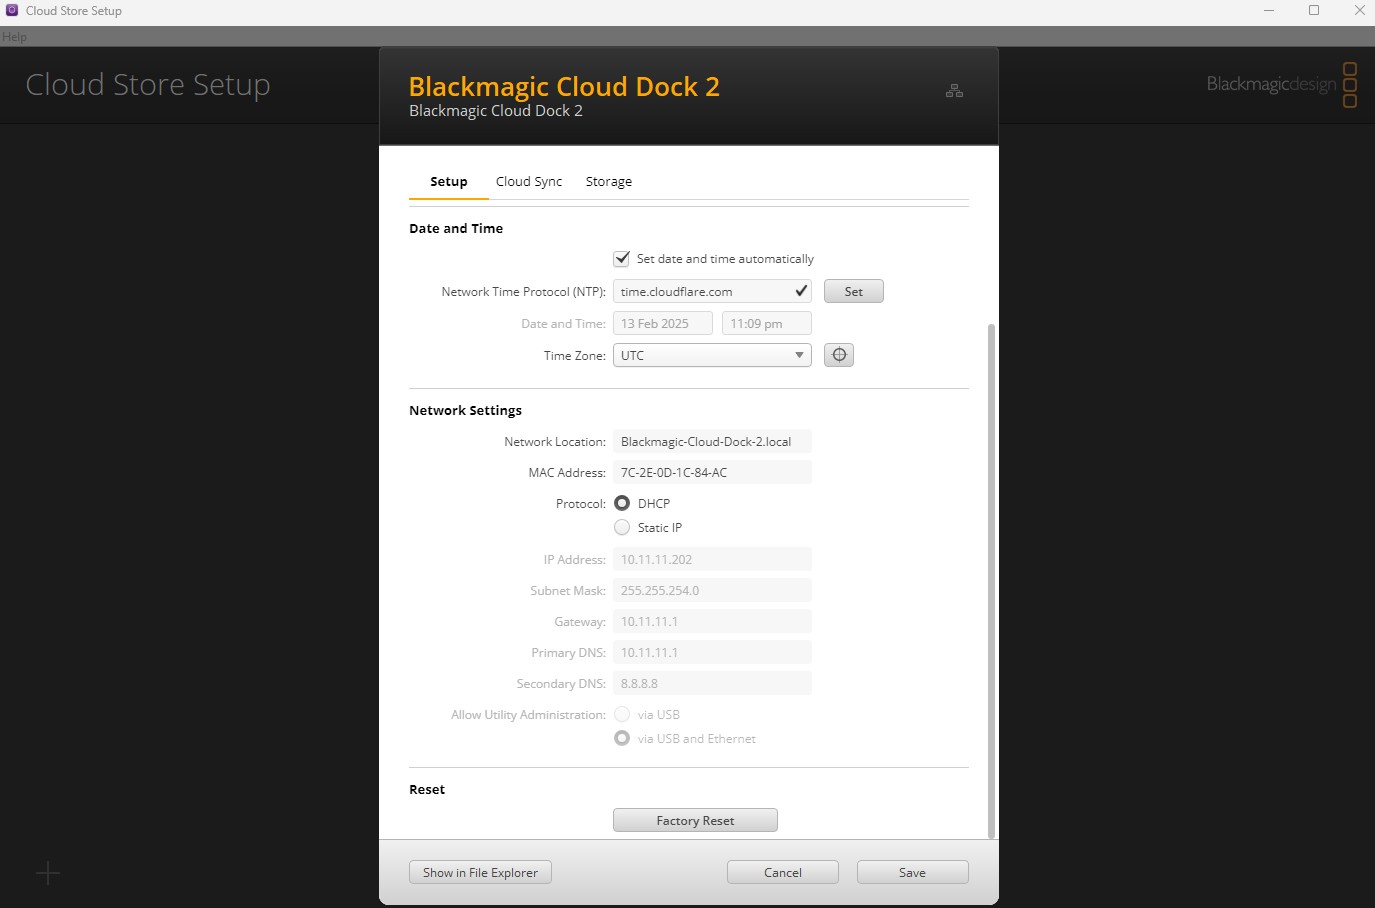The width and height of the screenshot is (1375, 908).
Task: Click the Secondary DNS field showing 8.8.8.8
Action: pyautogui.click(x=712, y=683)
